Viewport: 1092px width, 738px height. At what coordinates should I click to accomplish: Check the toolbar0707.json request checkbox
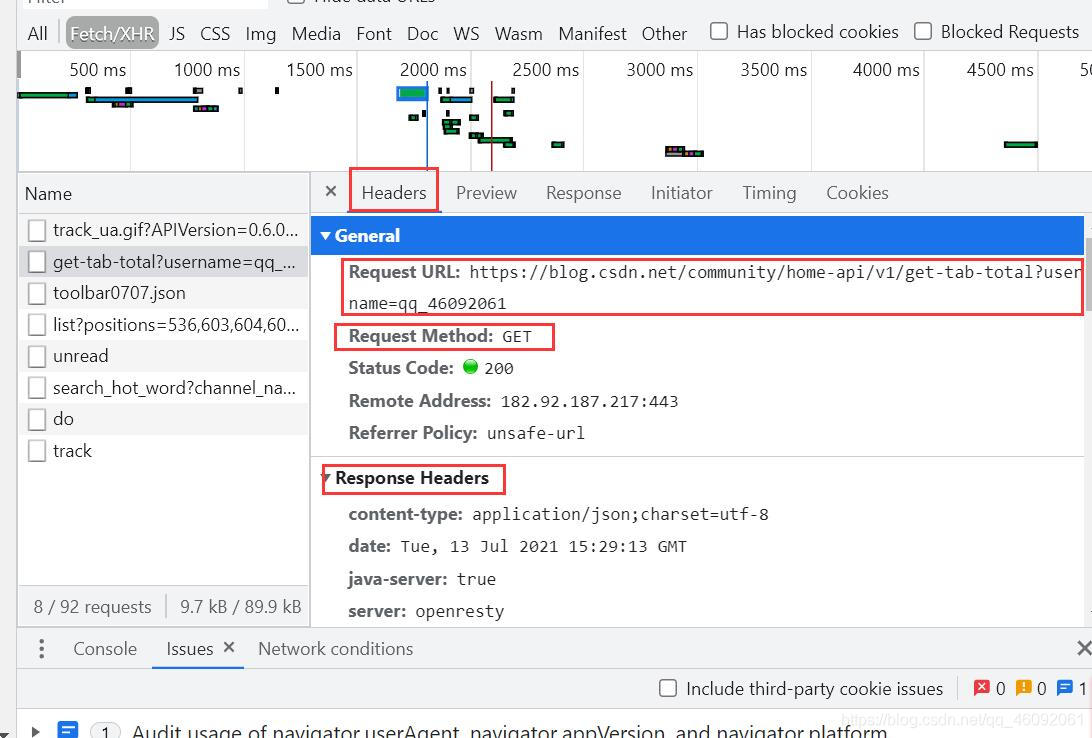[37, 293]
